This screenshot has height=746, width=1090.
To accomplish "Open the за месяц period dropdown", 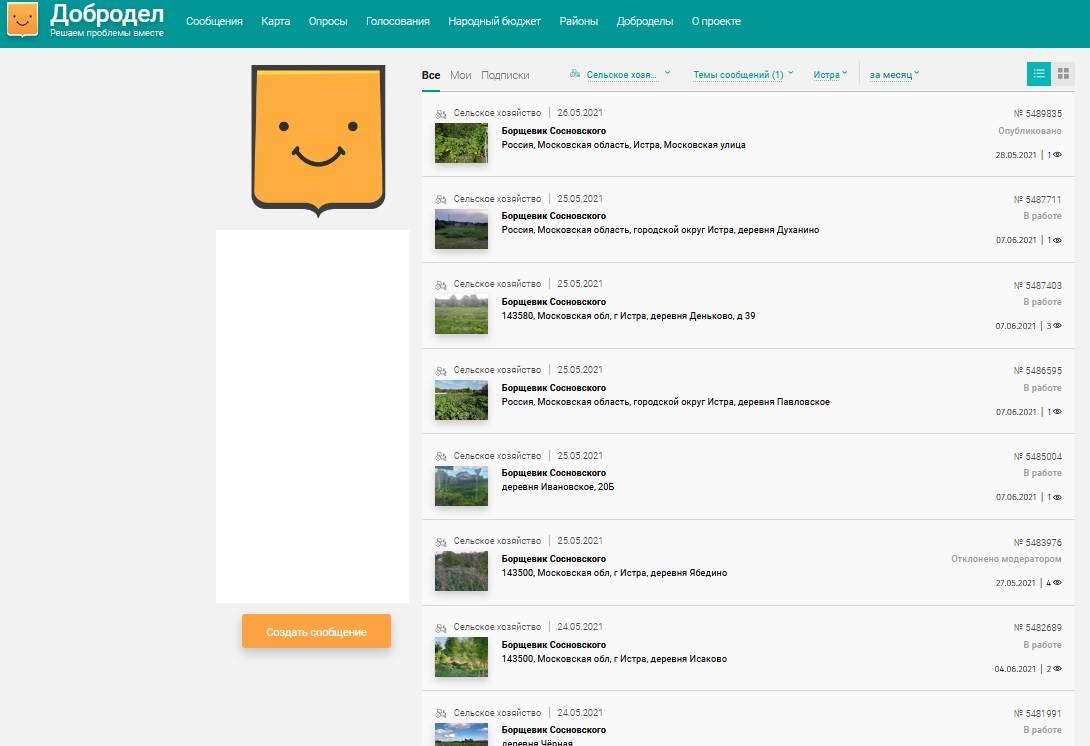I will point(894,75).
